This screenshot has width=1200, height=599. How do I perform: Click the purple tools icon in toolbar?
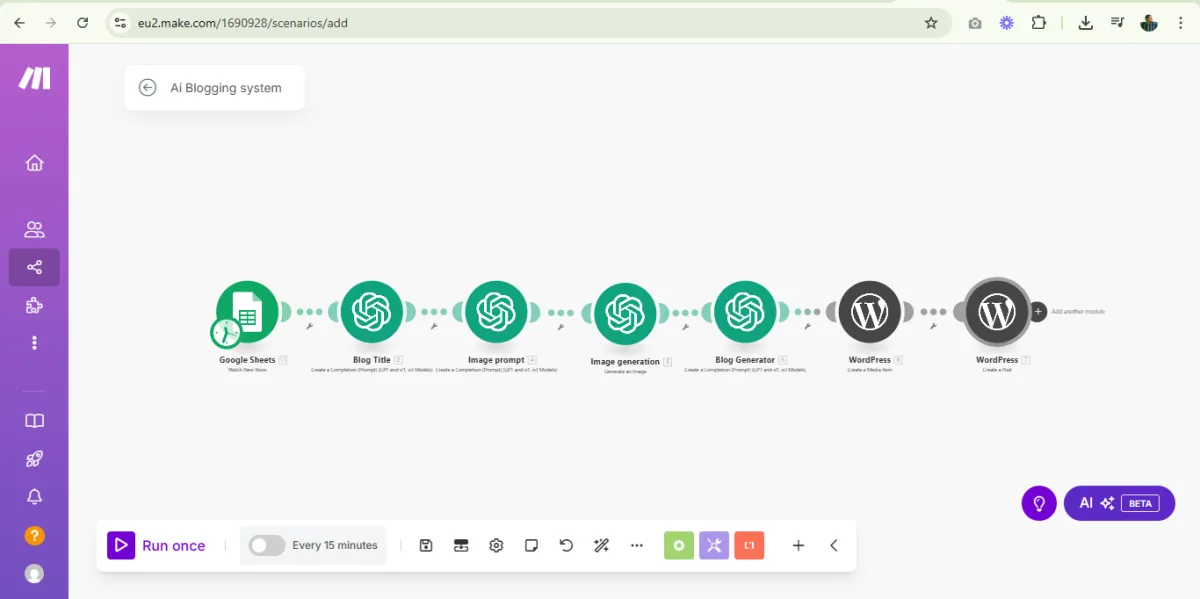[x=714, y=545]
